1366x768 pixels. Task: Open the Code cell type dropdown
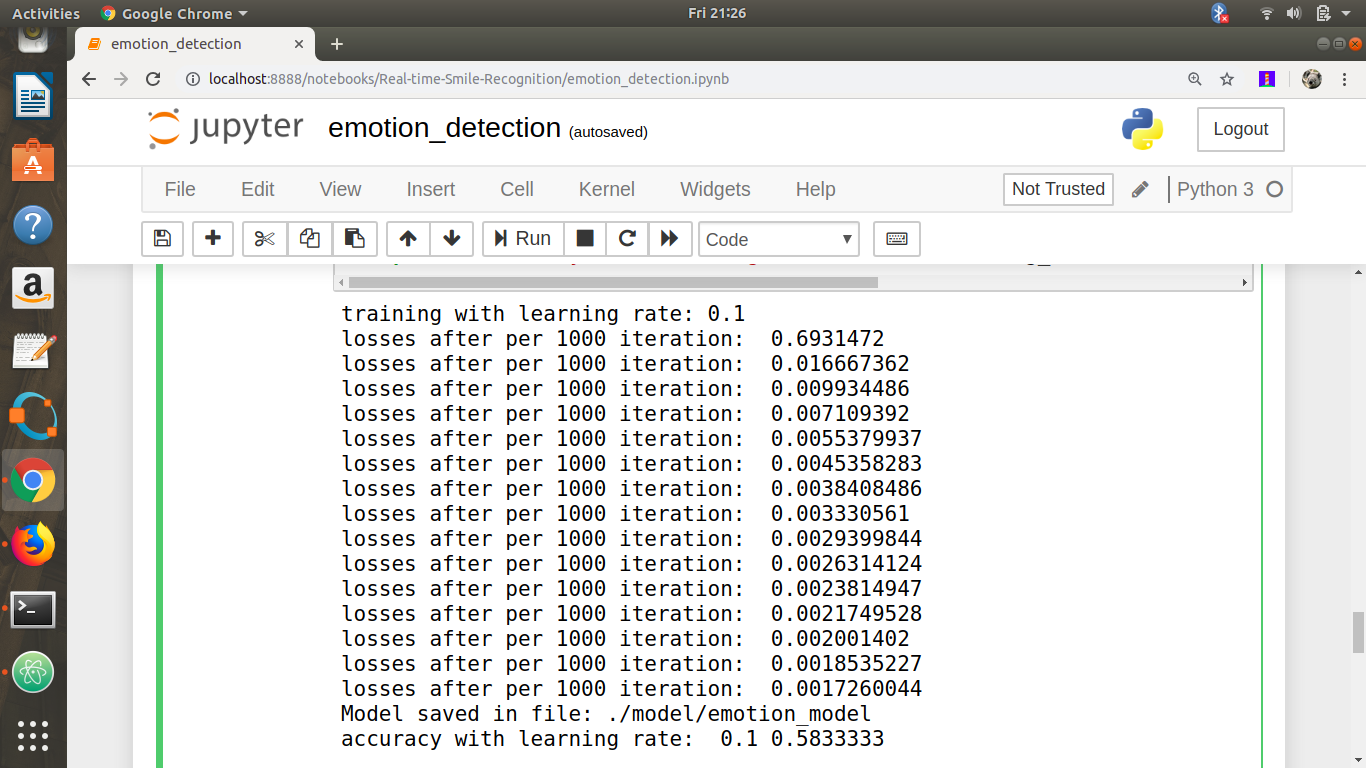[x=778, y=239]
